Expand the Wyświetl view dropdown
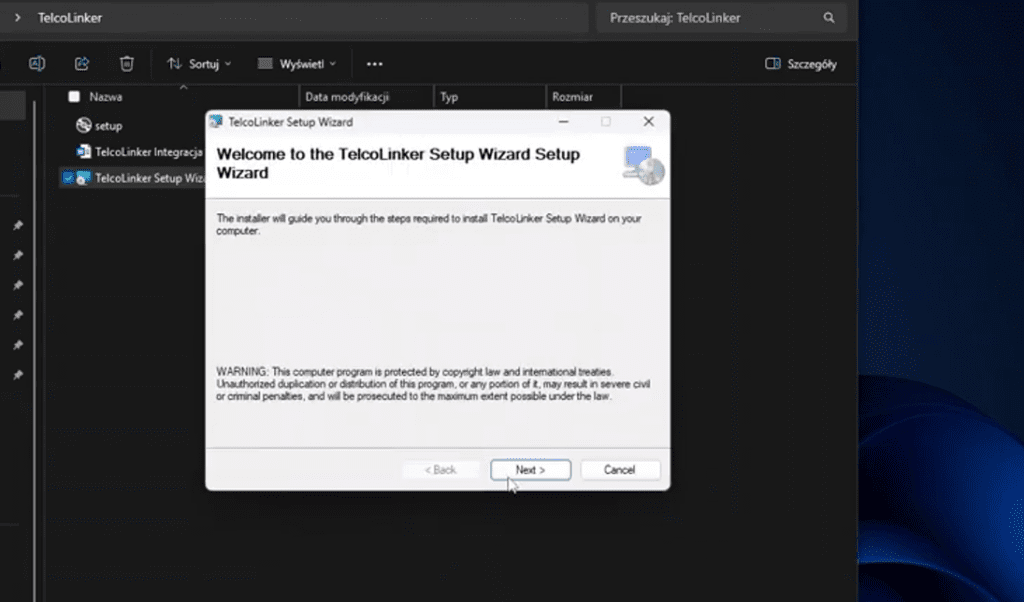Screen dimensions: 1024x602 coord(296,64)
